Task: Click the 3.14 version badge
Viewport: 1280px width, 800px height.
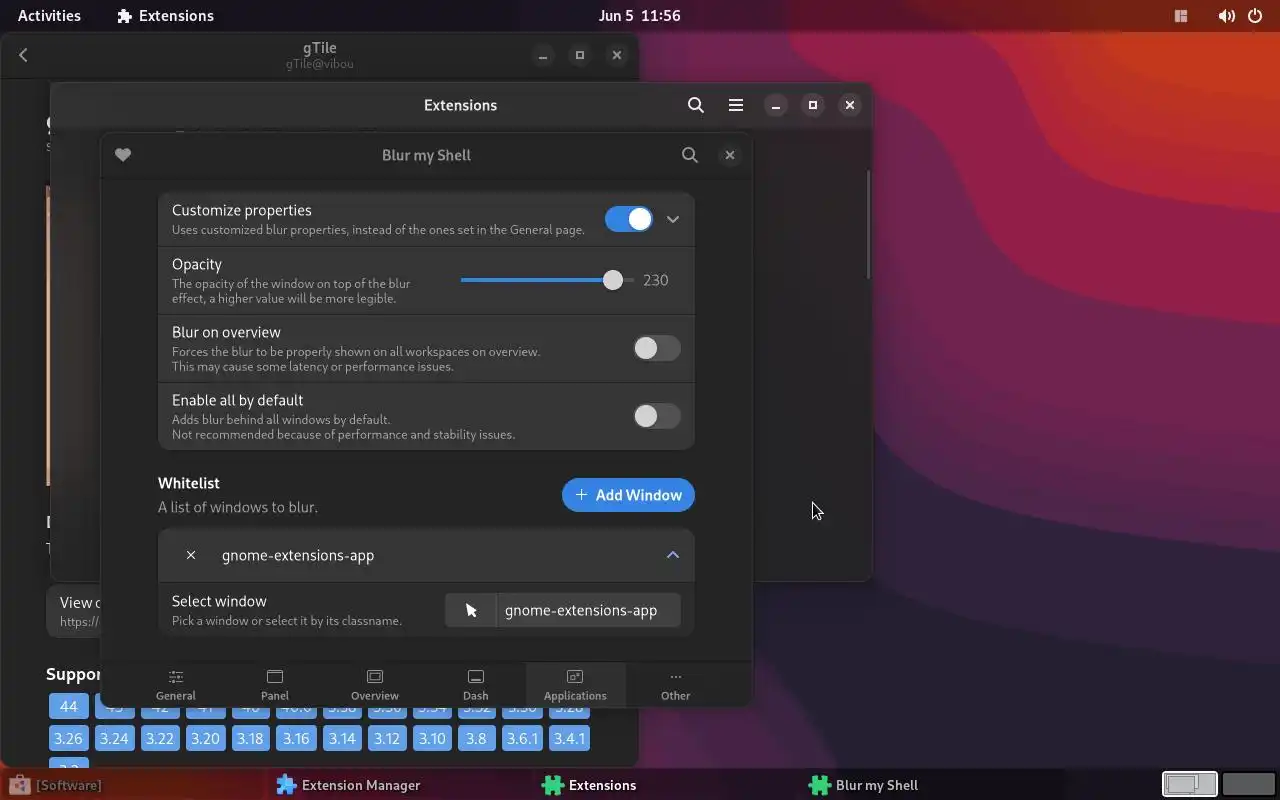Action: (x=342, y=739)
